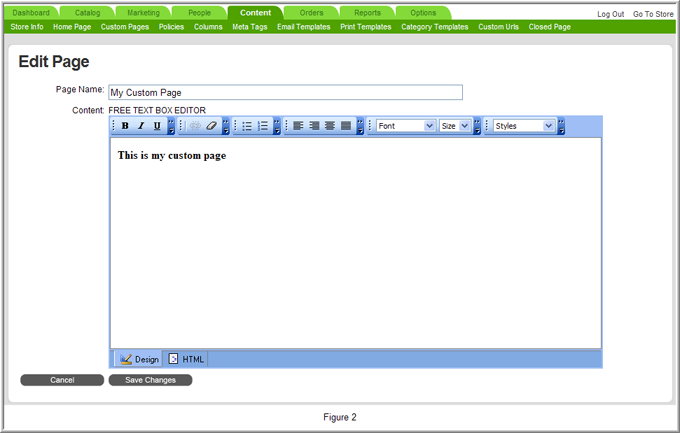Switch to Design view tab

[139, 359]
